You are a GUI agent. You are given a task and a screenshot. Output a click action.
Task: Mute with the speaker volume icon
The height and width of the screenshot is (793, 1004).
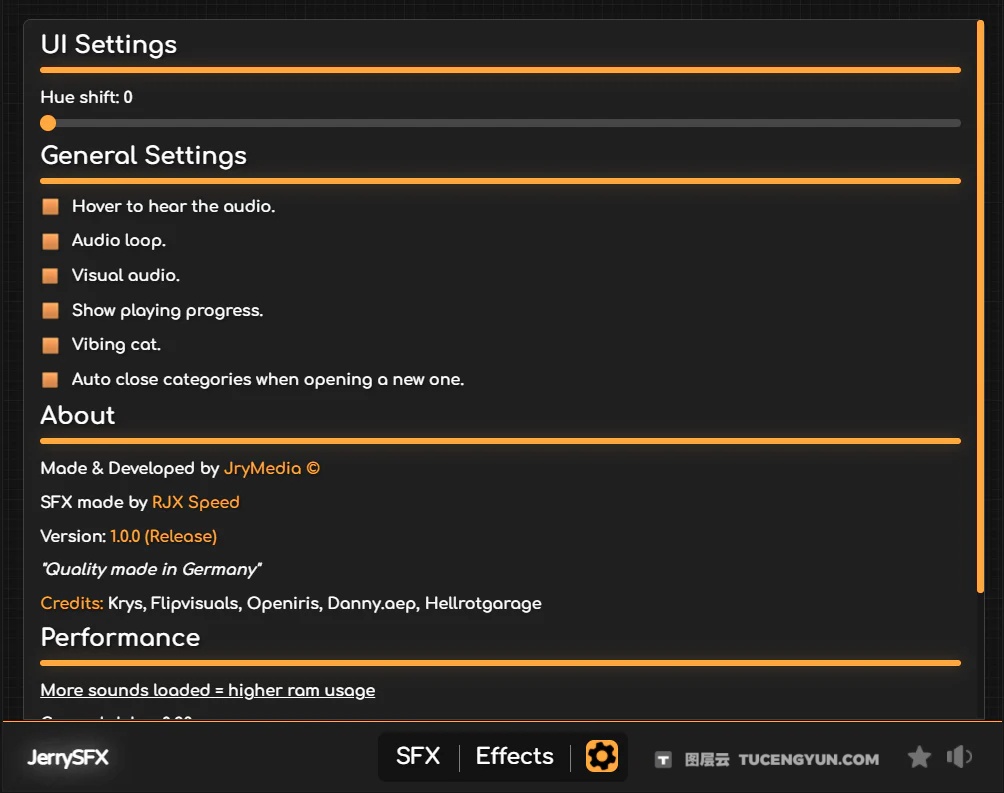pos(959,756)
